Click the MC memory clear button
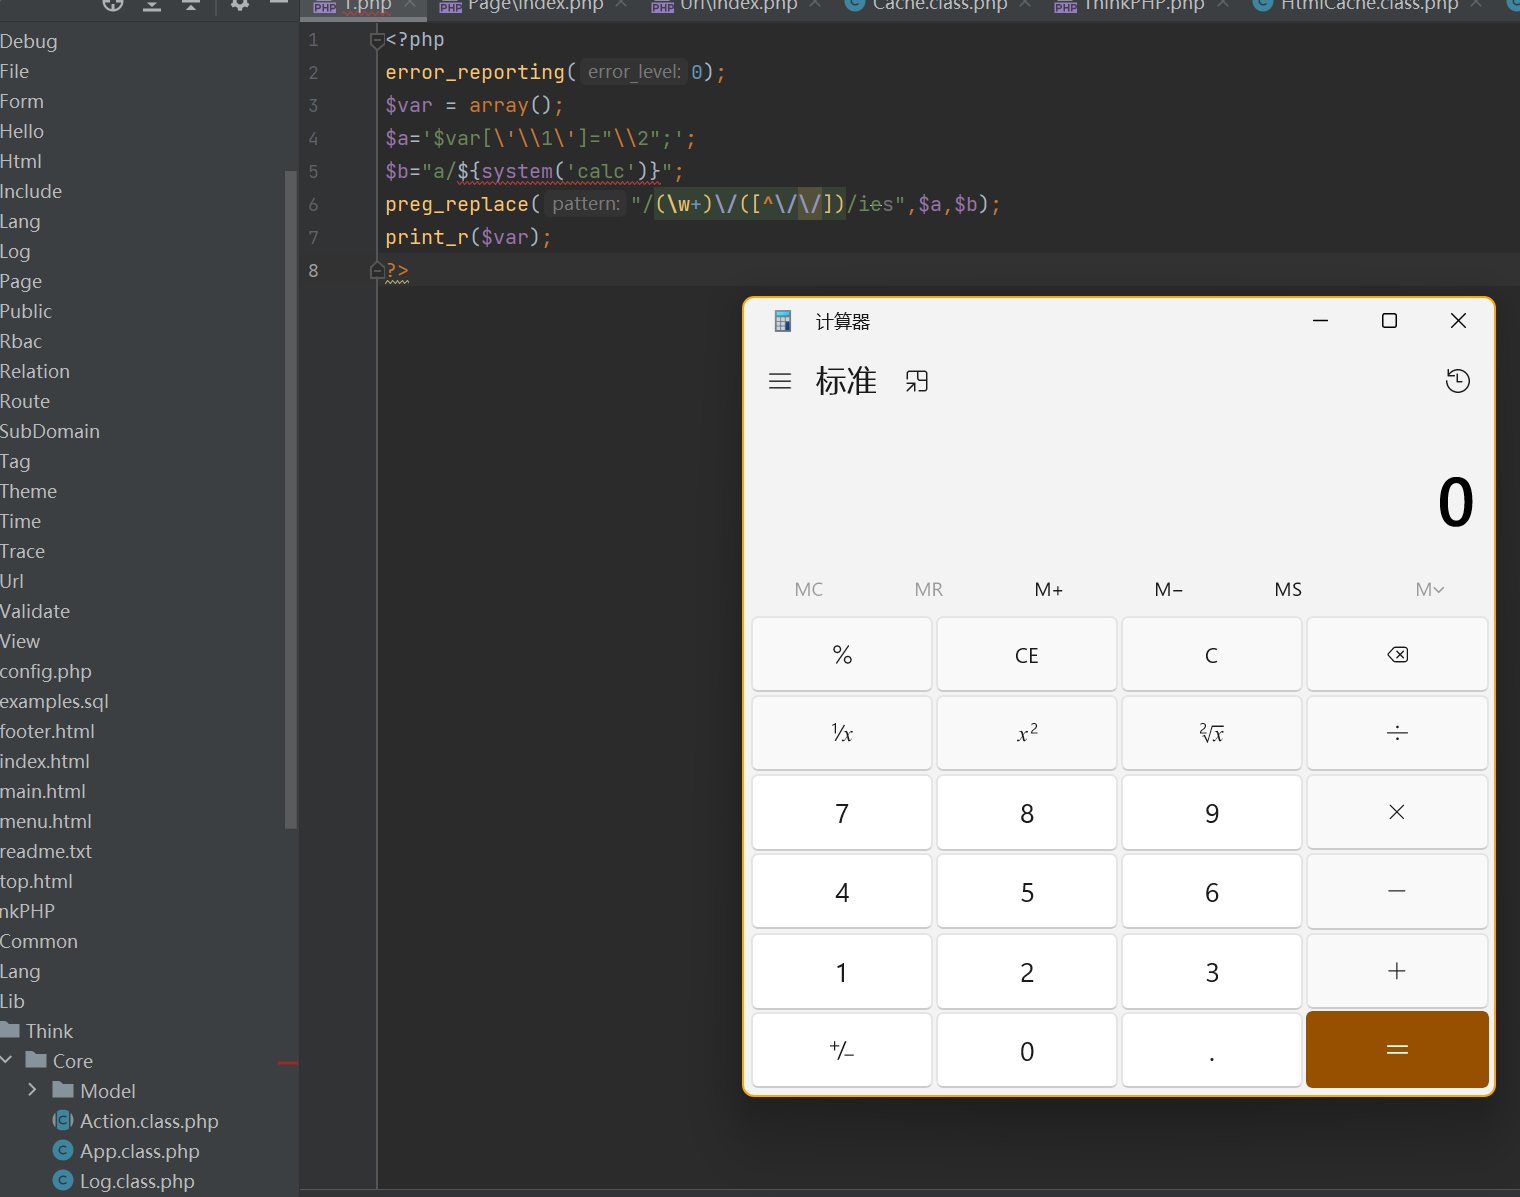The height and width of the screenshot is (1197, 1520). (x=809, y=589)
